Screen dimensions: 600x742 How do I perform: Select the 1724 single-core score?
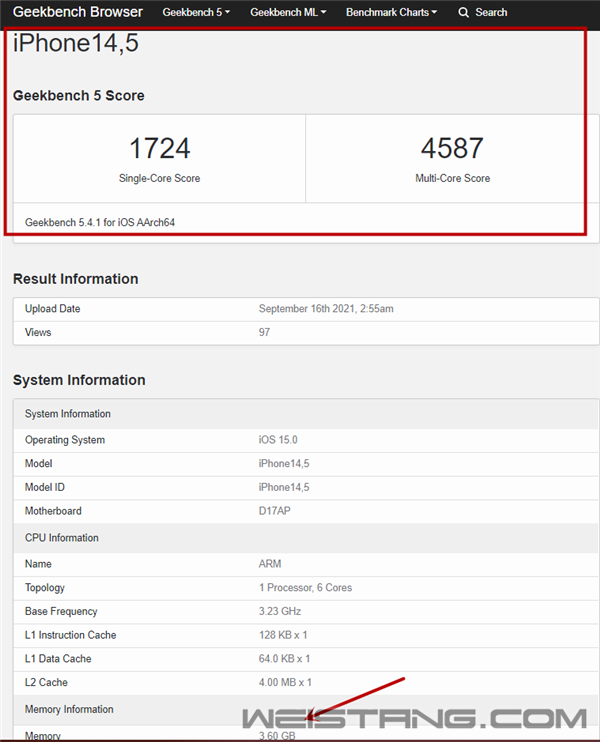click(x=159, y=148)
